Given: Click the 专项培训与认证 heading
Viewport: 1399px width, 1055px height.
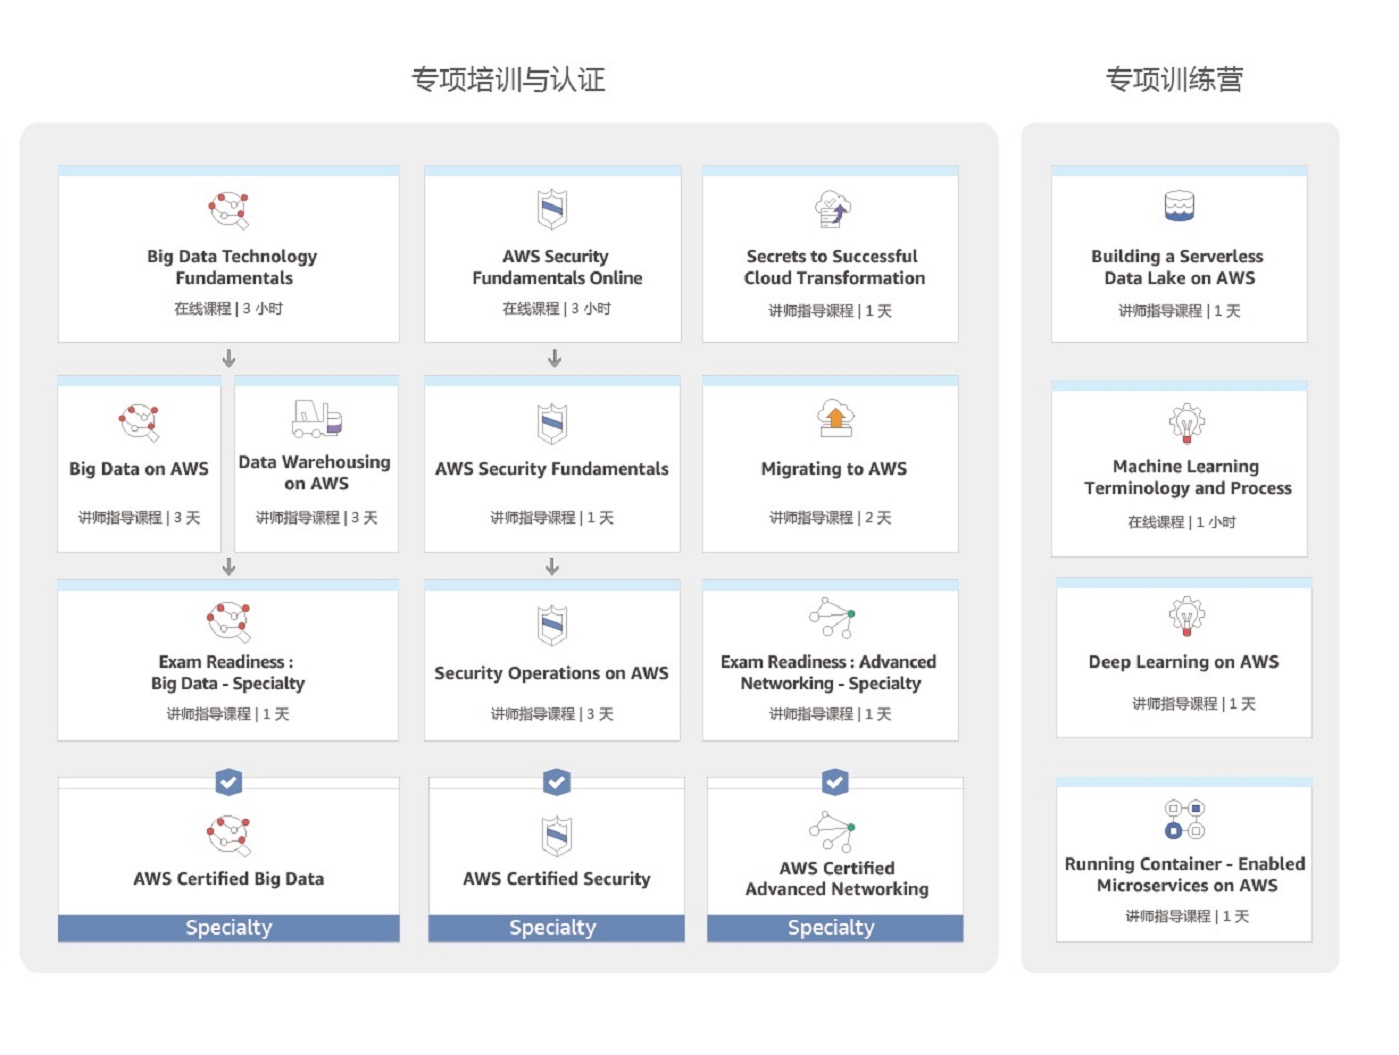Looking at the screenshot, I should pyautogui.click(x=509, y=79).
